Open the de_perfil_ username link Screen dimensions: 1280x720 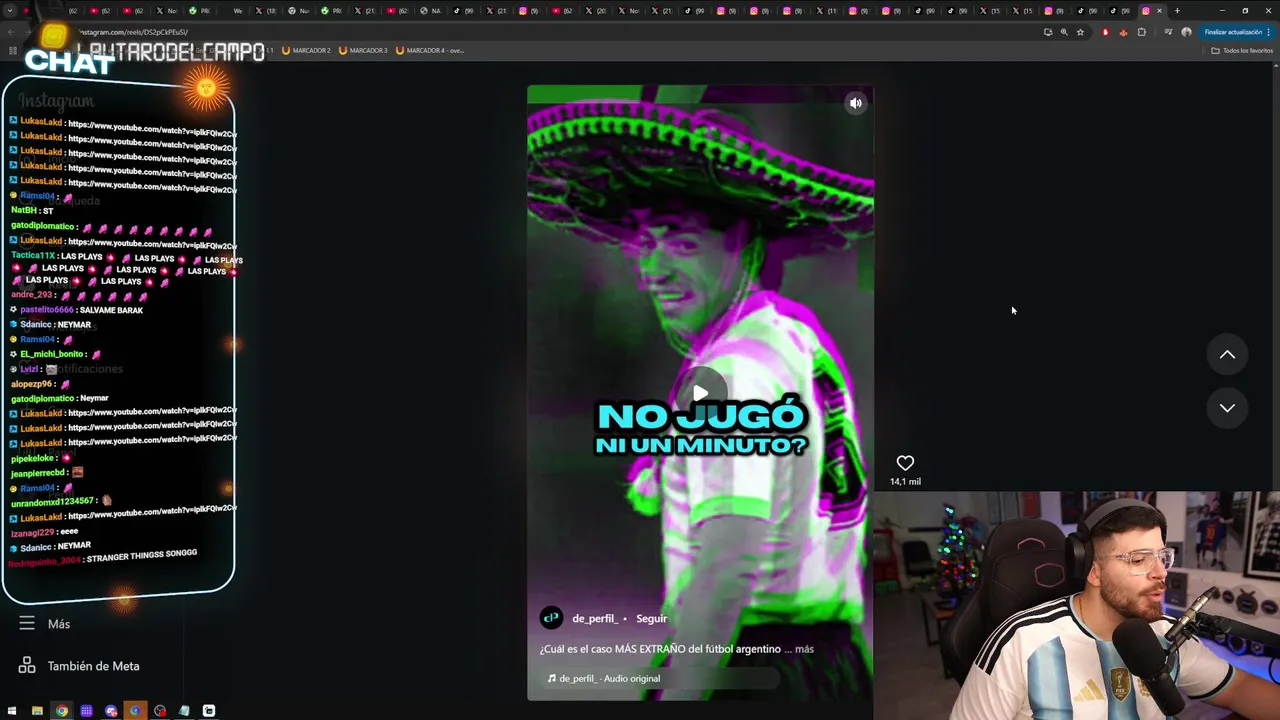click(595, 618)
